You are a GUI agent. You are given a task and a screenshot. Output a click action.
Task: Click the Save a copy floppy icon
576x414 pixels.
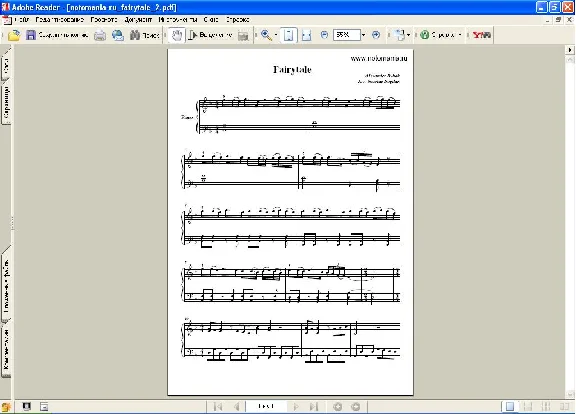pyautogui.click(x=31, y=35)
